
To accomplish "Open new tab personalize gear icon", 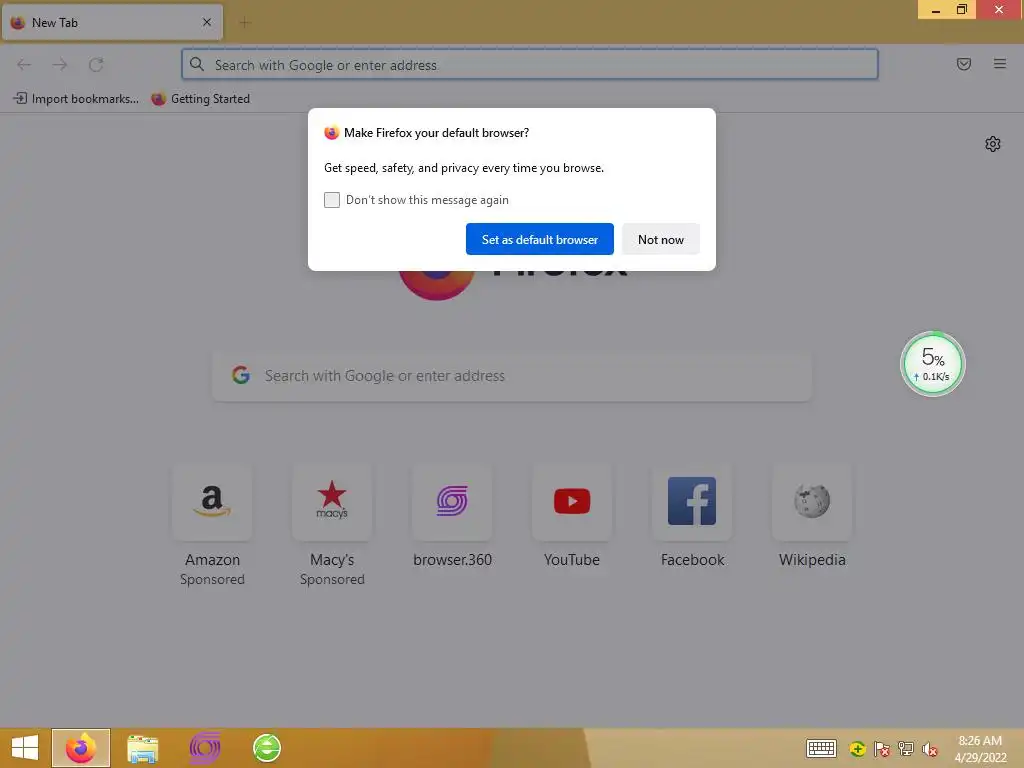I will tap(993, 144).
